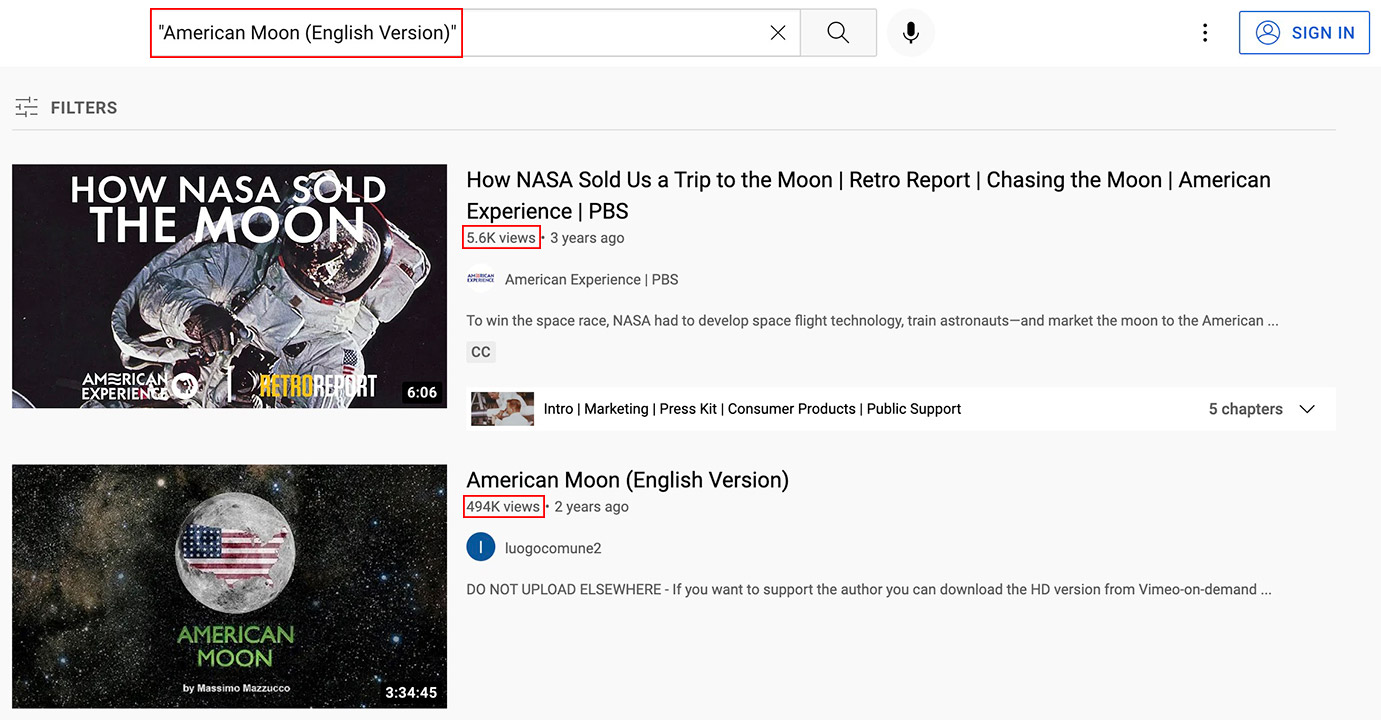Open the search FILTERS options
Screen dimensions: 1381x720
[x=66, y=107]
